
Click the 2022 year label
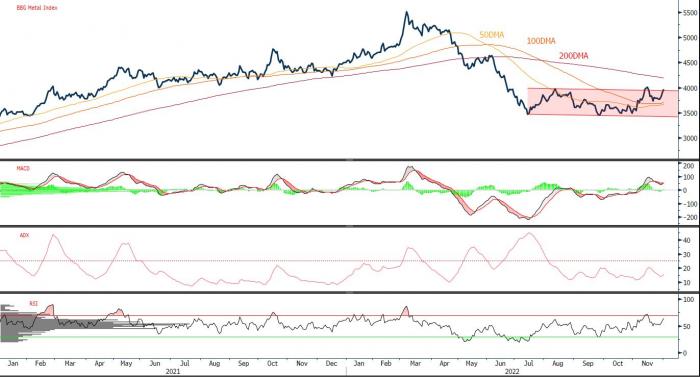click(512, 371)
